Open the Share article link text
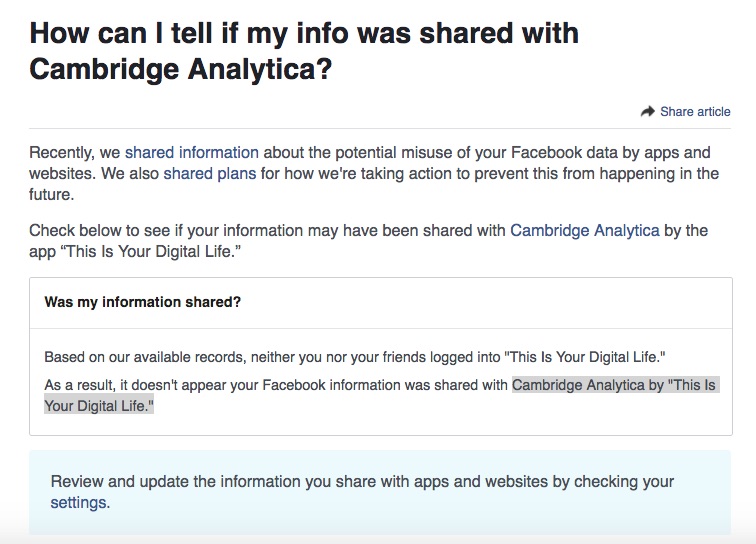Image resolution: width=756 pixels, height=544 pixels. click(x=695, y=112)
